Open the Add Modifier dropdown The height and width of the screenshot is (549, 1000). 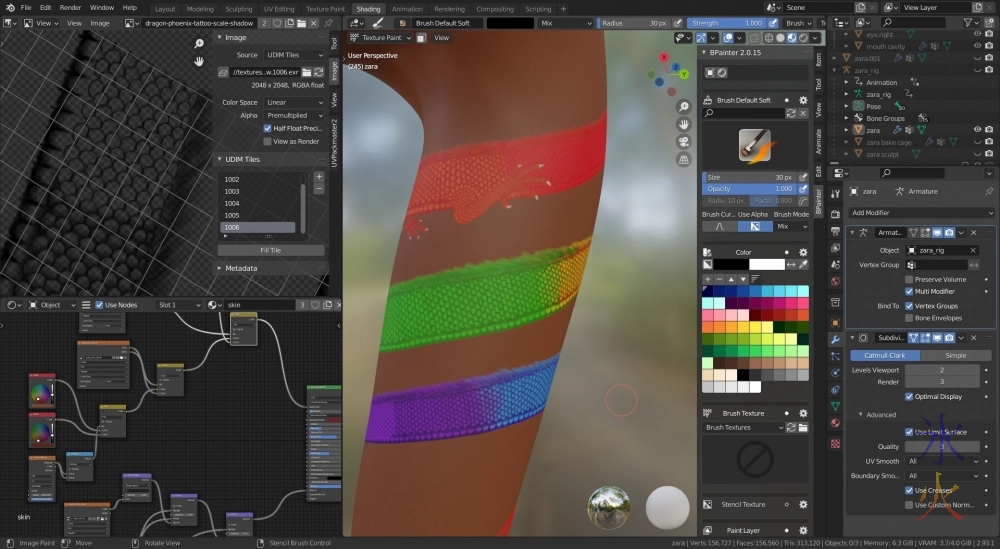pyautogui.click(x=921, y=213)
